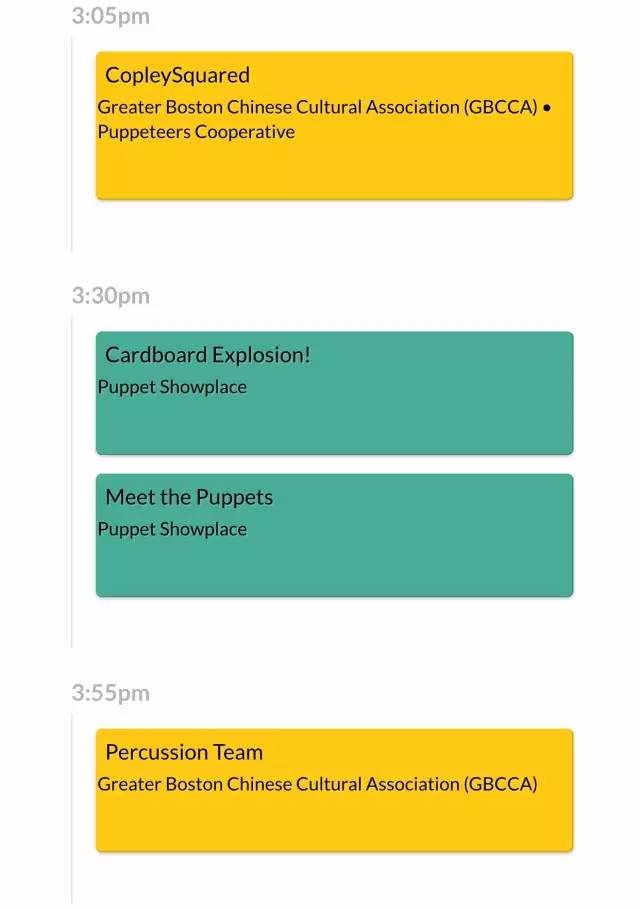This screenshot has height=909, width=640.
Task: Click the bullet separator in CopleySquared card
Action: point(547,108)
